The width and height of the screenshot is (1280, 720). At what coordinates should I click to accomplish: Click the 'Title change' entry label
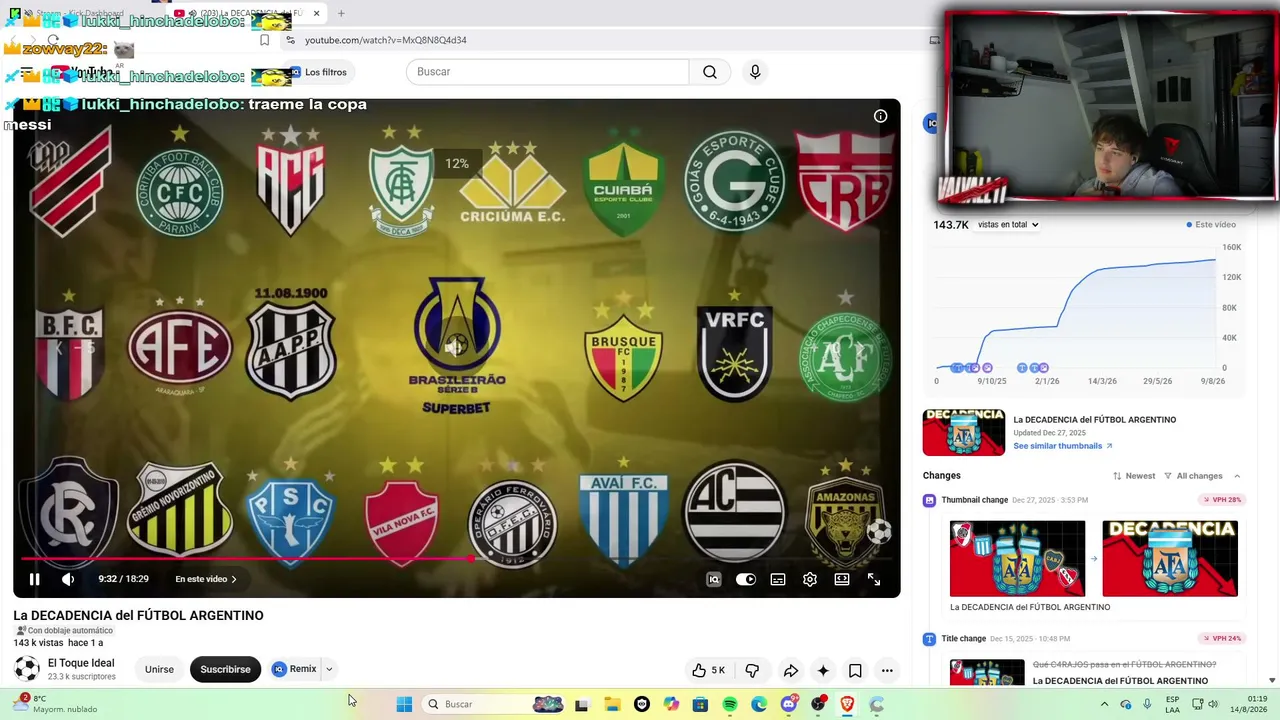(x=963, y=639)
